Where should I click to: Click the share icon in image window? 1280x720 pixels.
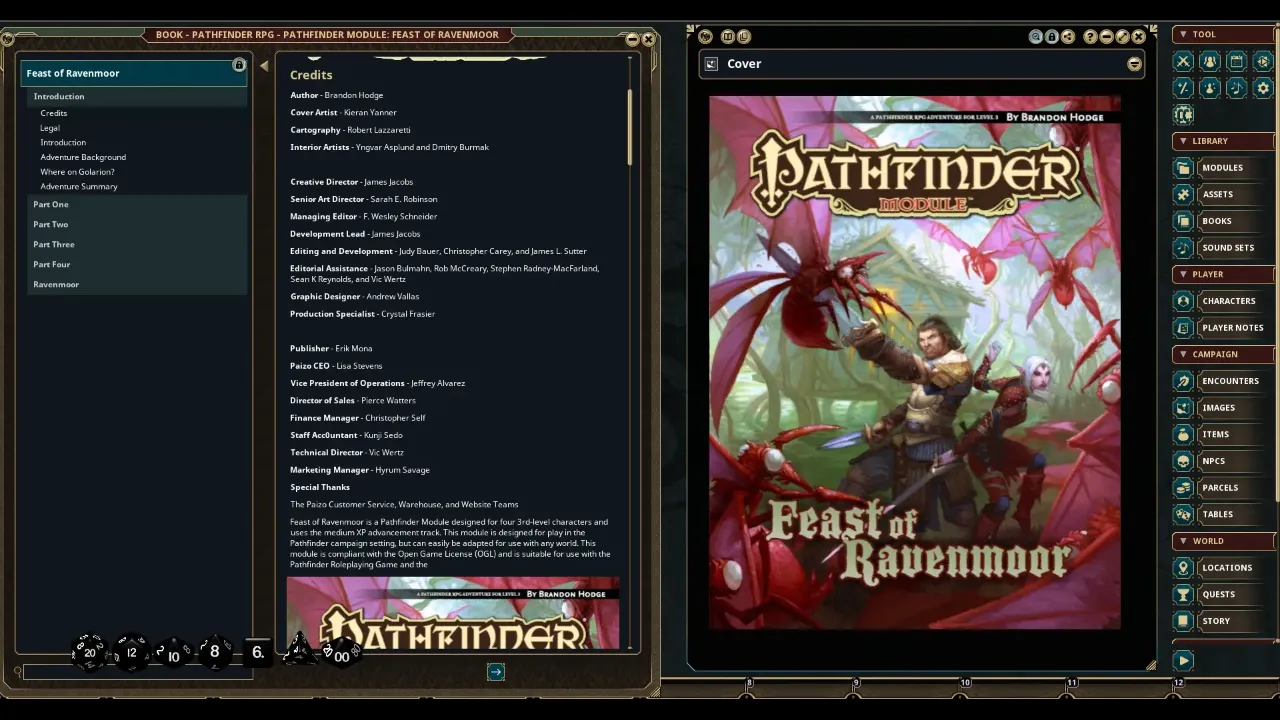1068,37
